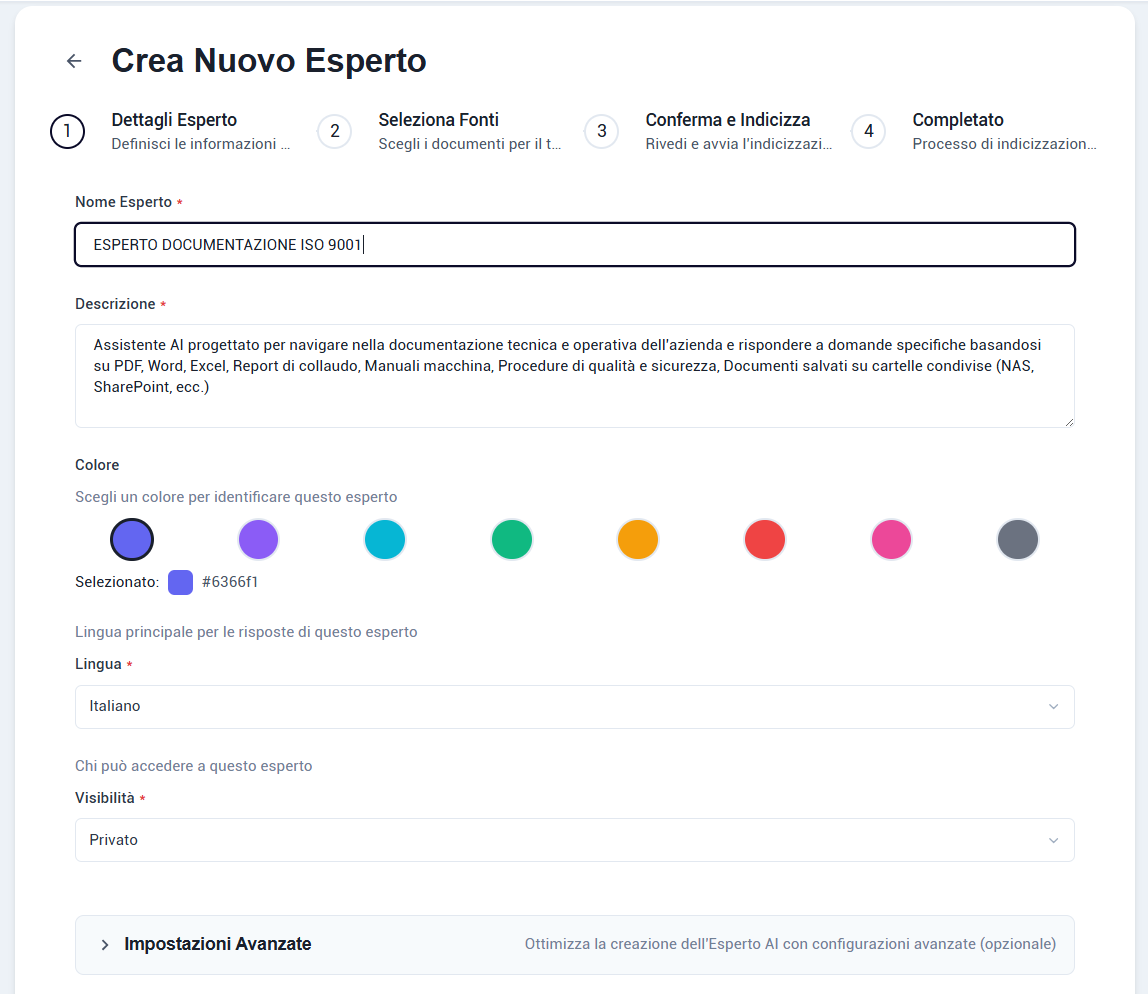
Task: Pick the cyan color swatch
Action: click(385, 540)
